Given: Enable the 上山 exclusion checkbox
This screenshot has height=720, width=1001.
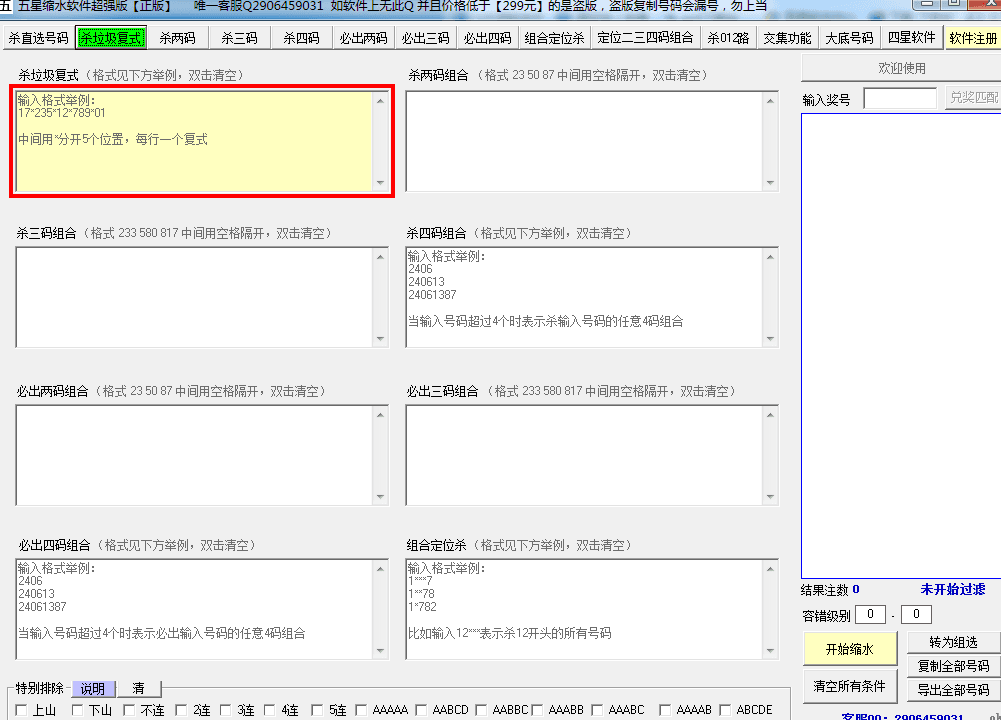Looking at the screenshot, I should [x=23, y=711].
